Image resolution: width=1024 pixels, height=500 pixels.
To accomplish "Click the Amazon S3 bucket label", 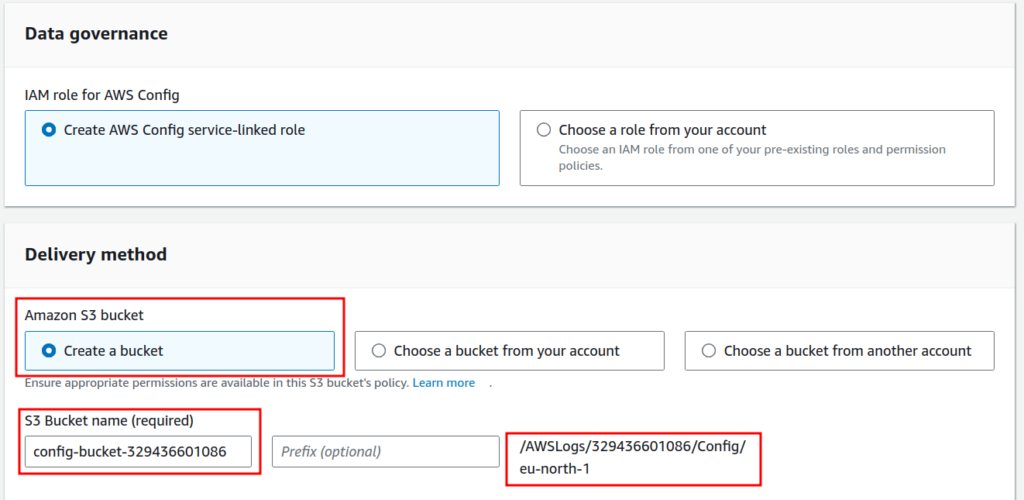I will (84, 315).
